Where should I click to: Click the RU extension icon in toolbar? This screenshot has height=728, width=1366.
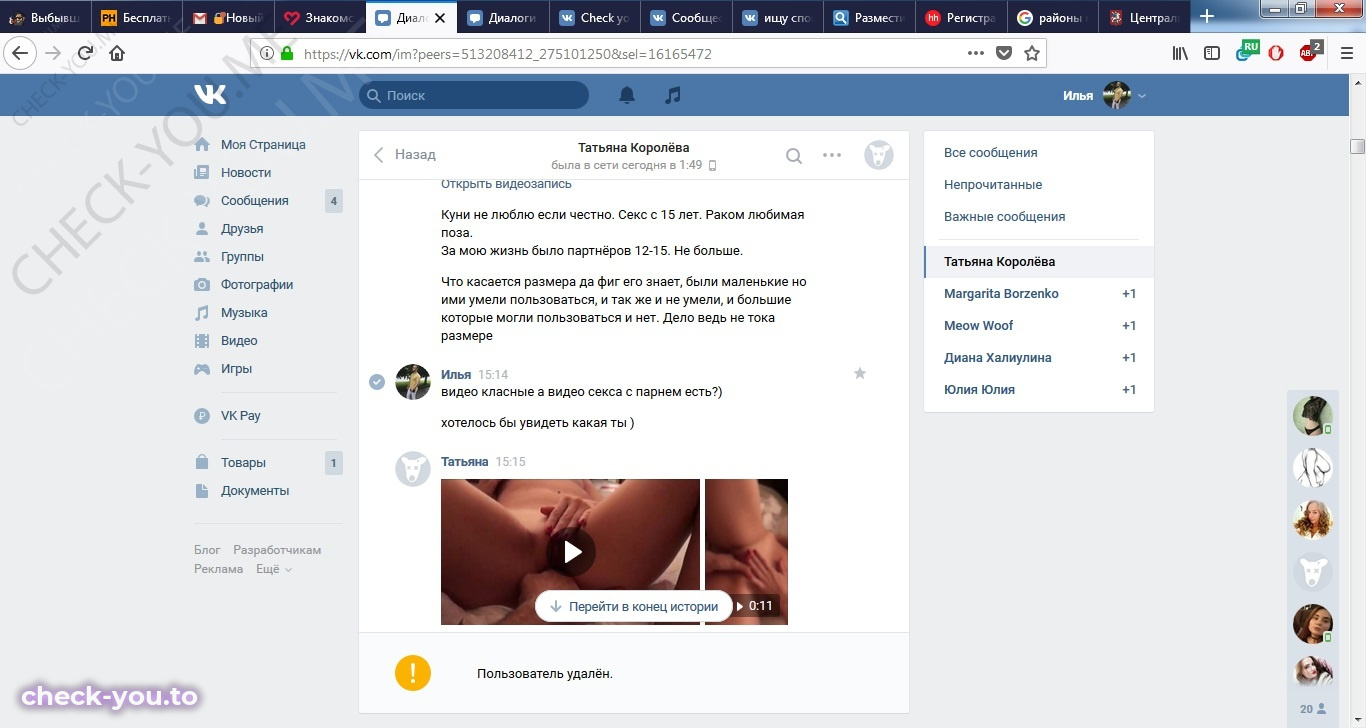1246,50
